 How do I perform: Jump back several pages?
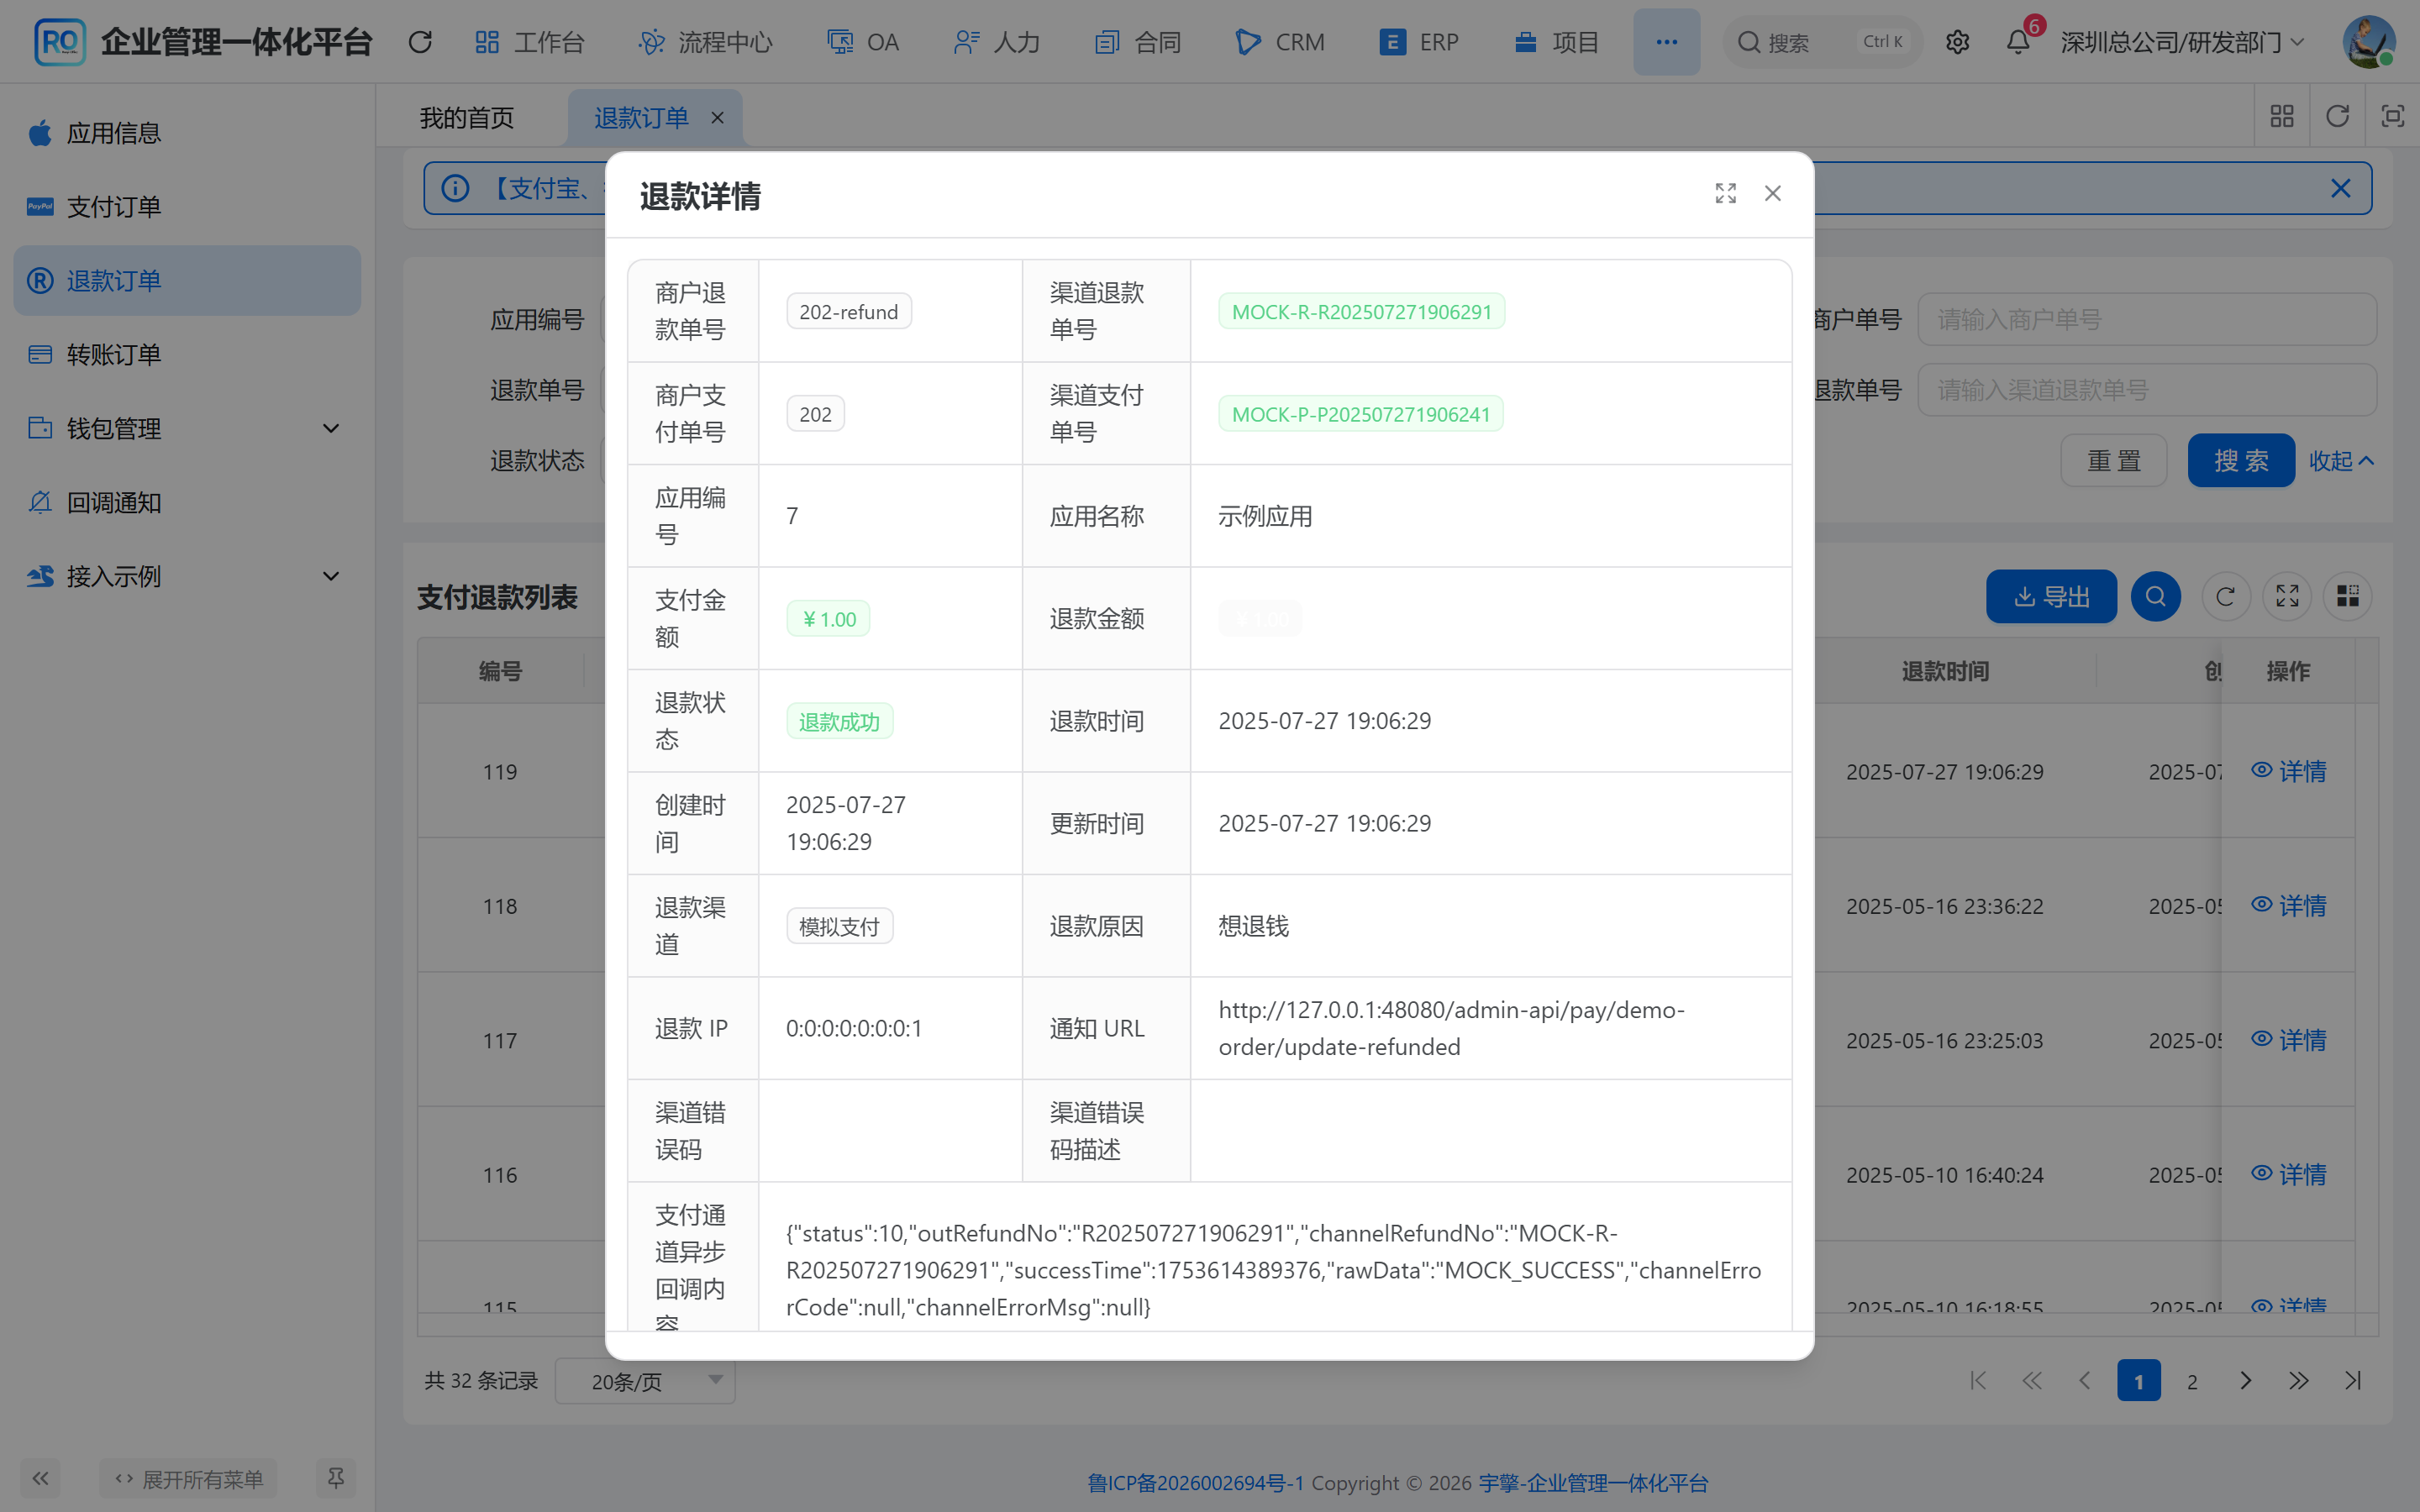(x=2031, y=1381)
